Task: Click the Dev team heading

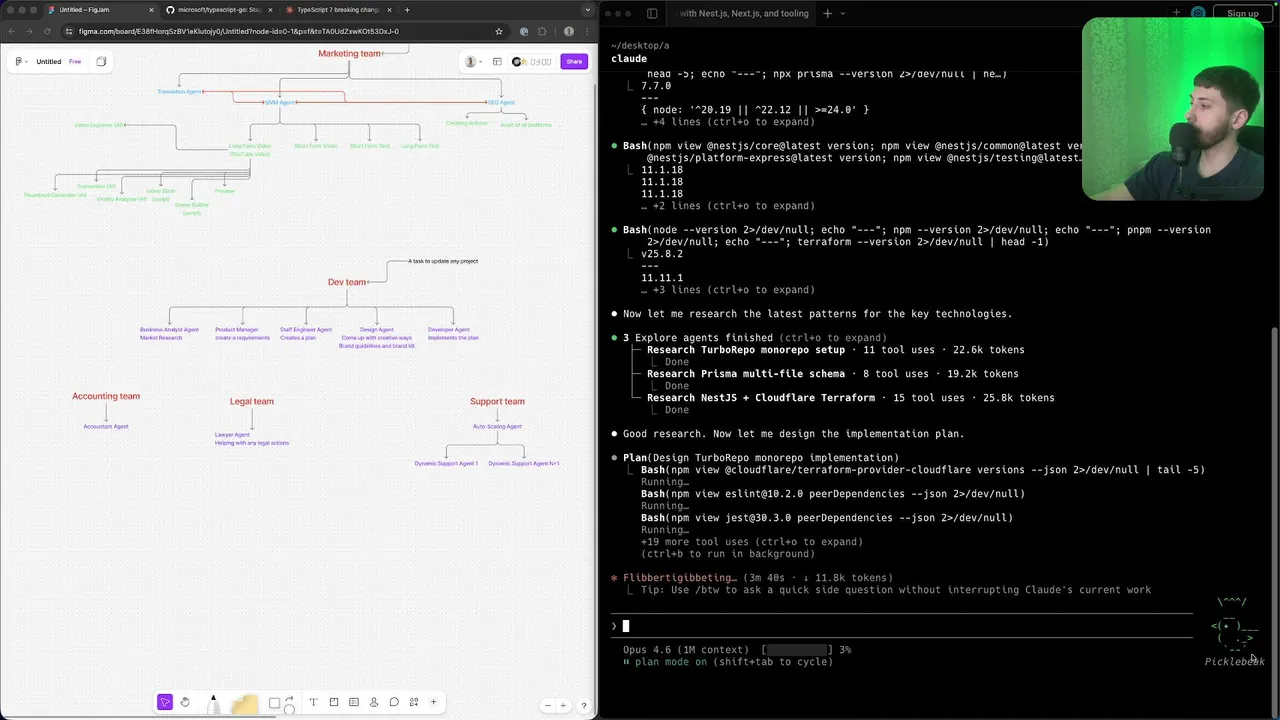Action: click(347, 282)
